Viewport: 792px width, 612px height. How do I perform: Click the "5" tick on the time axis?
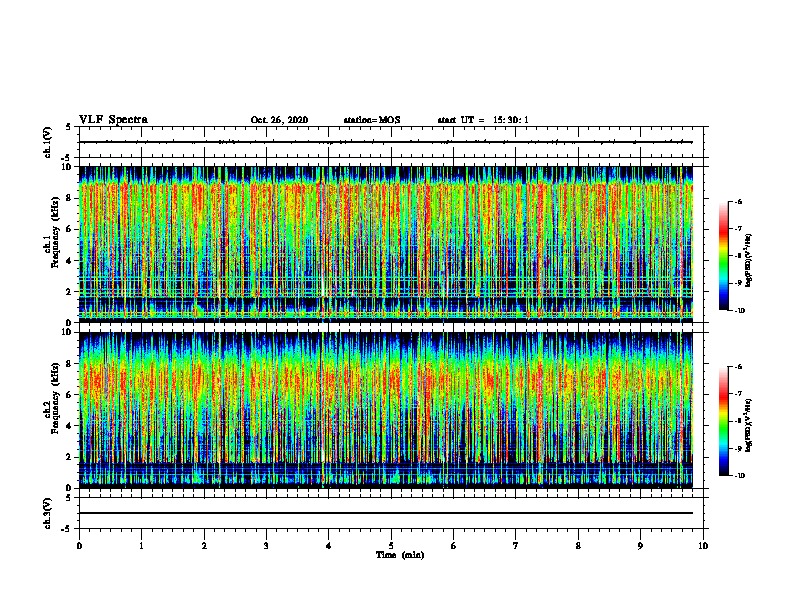click(391, 546)
